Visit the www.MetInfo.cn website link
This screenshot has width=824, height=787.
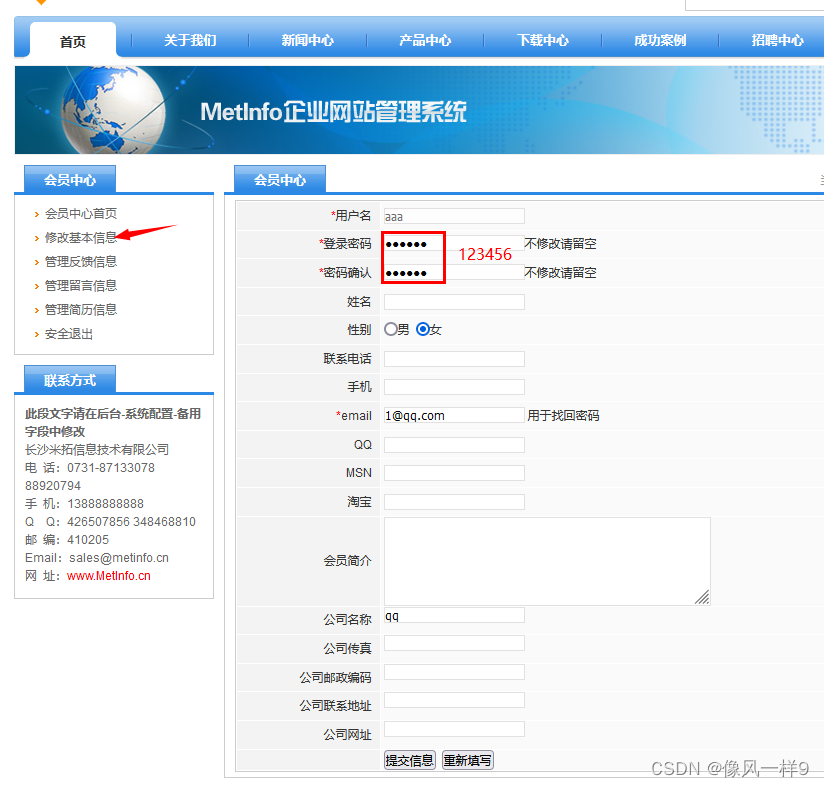coord(109,576)
